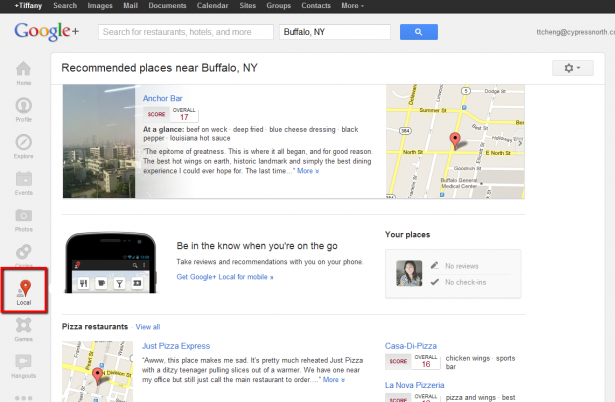This screenshot has width=615, height=402.
Task: Open the Anchor Bar street map
Action: pos(455,141)
